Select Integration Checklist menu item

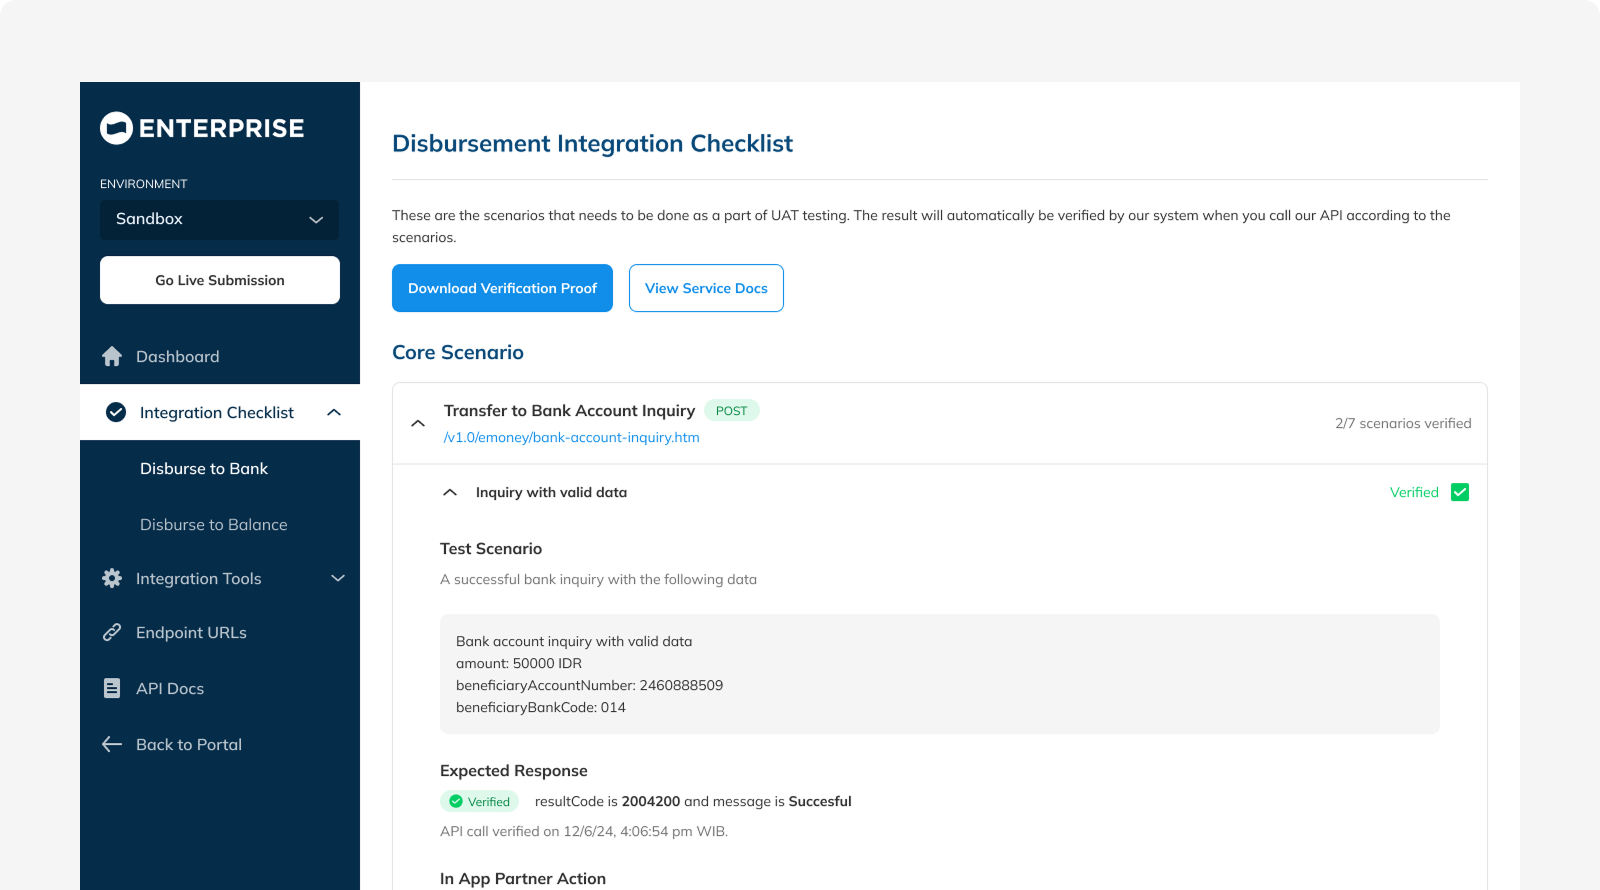pyautogui.click(x=220, y=412)
